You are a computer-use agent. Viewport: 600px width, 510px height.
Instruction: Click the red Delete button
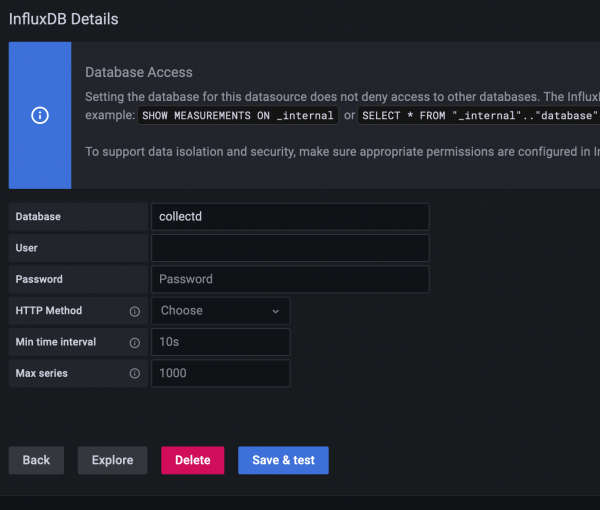(192, 460)
